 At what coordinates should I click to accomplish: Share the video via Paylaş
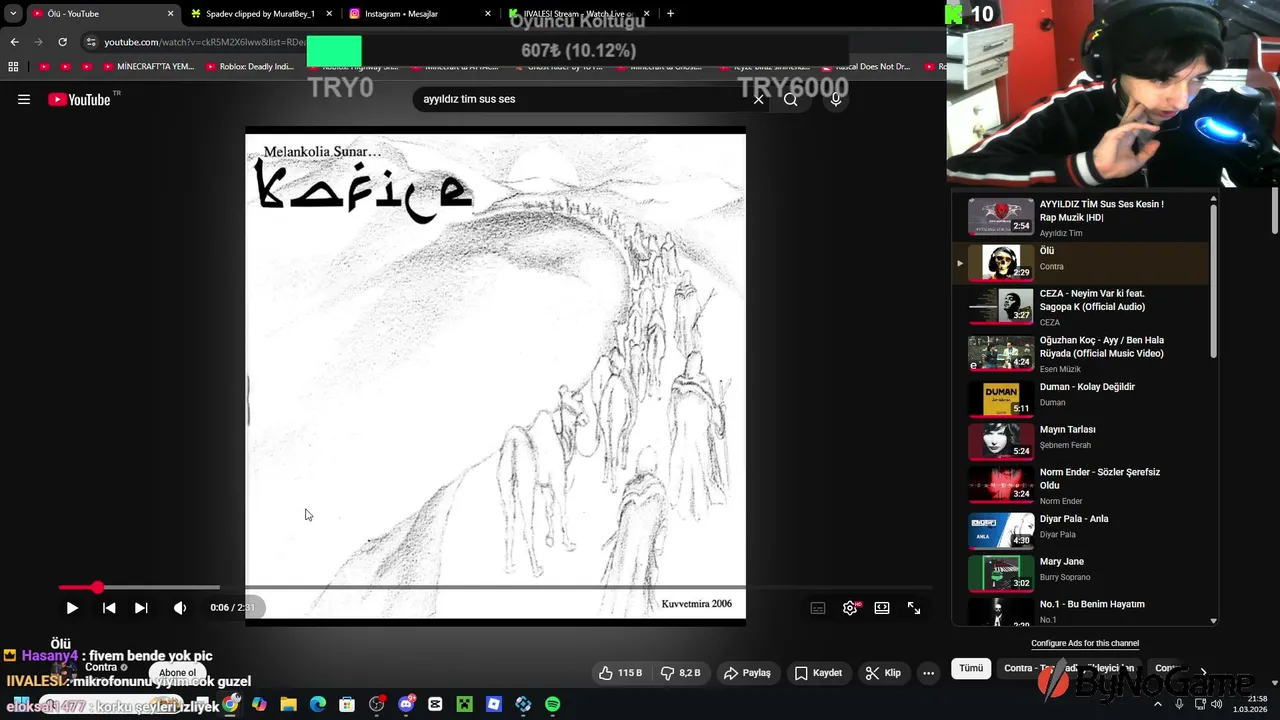(747, 673)
